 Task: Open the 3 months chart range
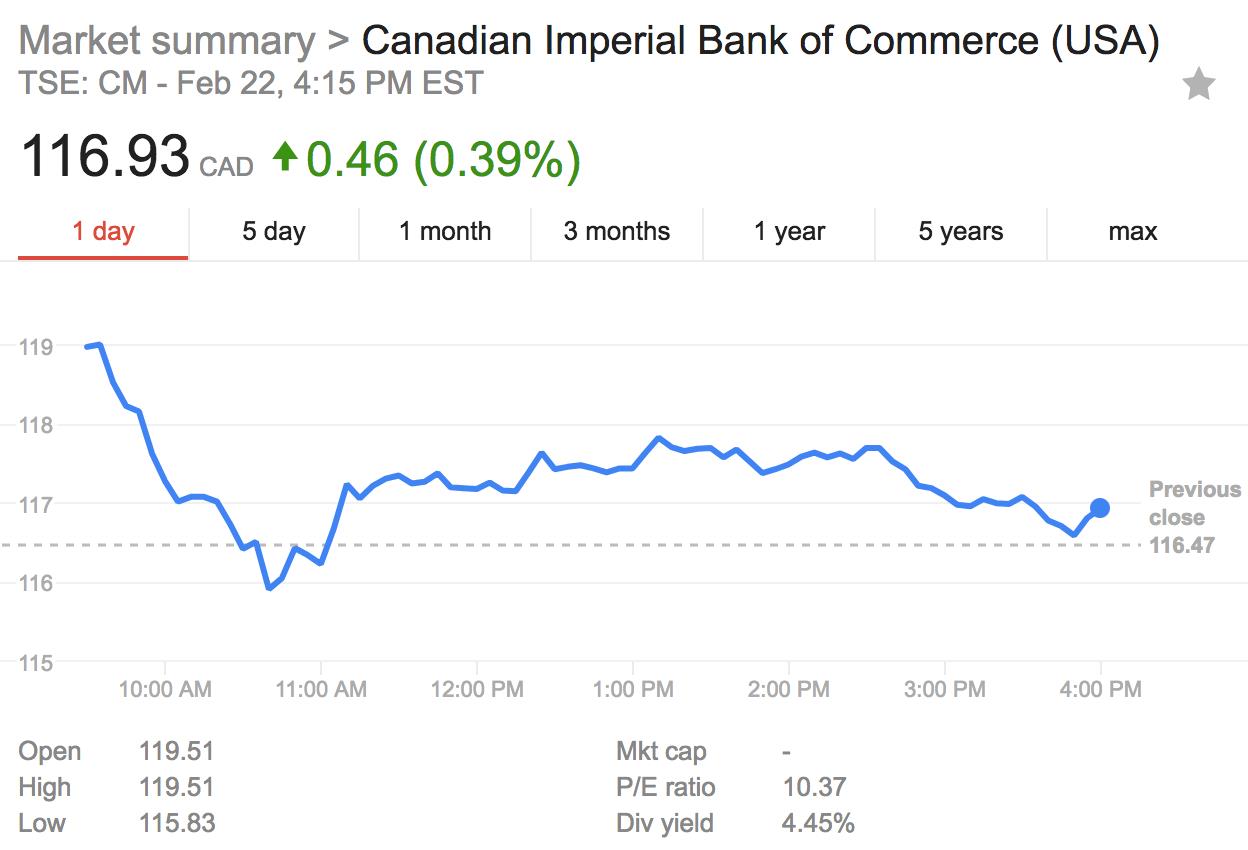tap(617, 232)
